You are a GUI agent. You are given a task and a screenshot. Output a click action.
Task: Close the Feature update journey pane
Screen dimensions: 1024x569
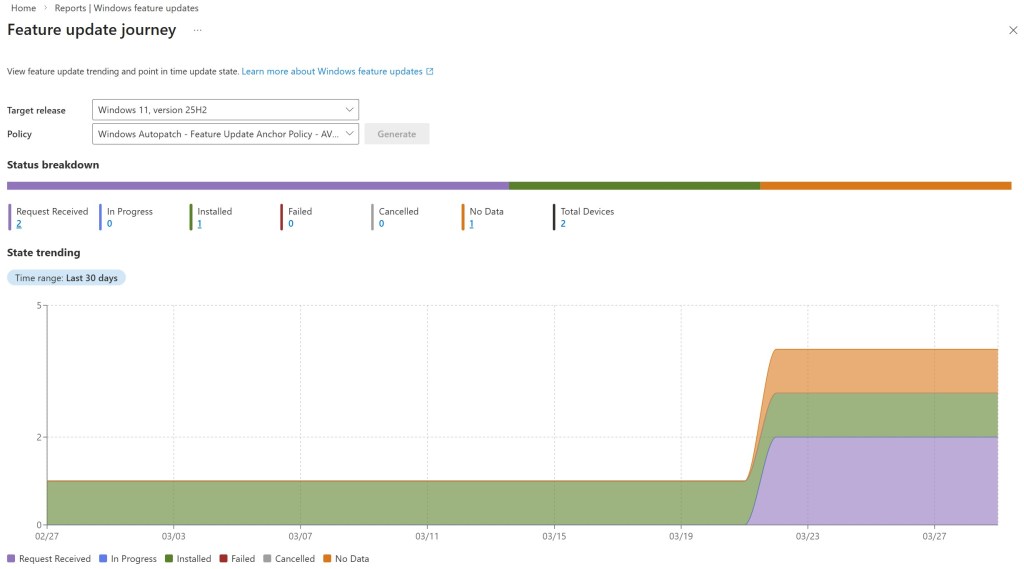pyautogui.click(x=1013, y=31)
